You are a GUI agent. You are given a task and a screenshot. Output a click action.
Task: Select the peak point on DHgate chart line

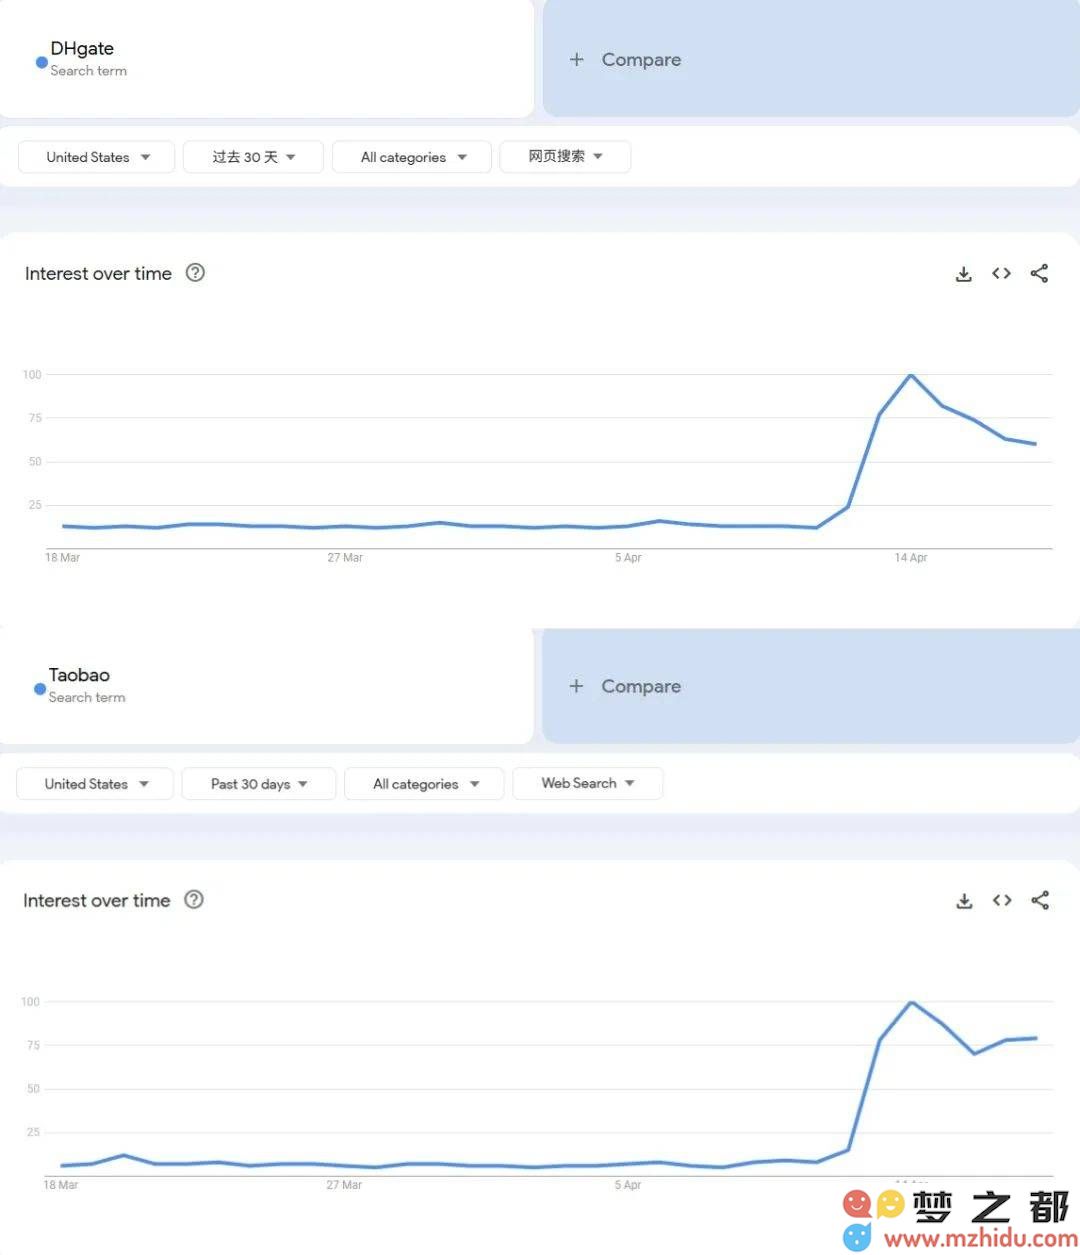click(x=911, y=375)
